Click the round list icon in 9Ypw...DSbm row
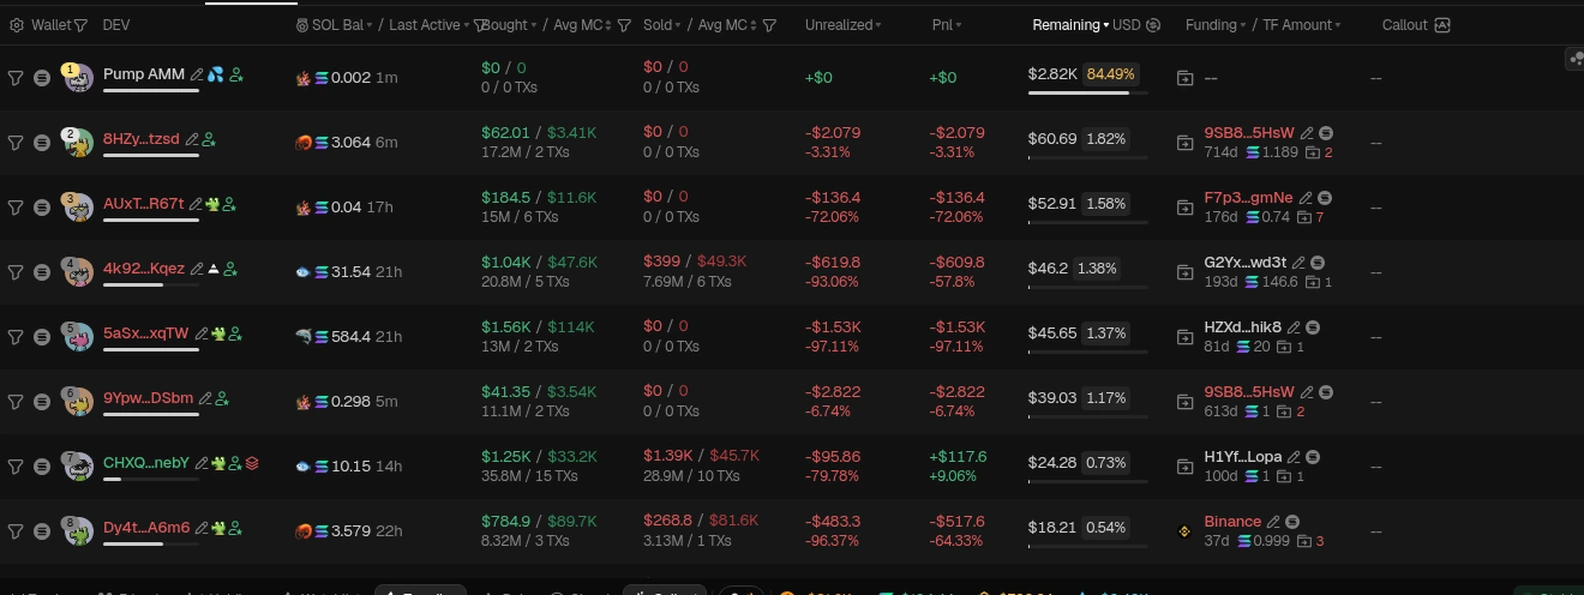Image resolution: width=1584 pixels, height=595 pixels. click(x=42, y=401)
